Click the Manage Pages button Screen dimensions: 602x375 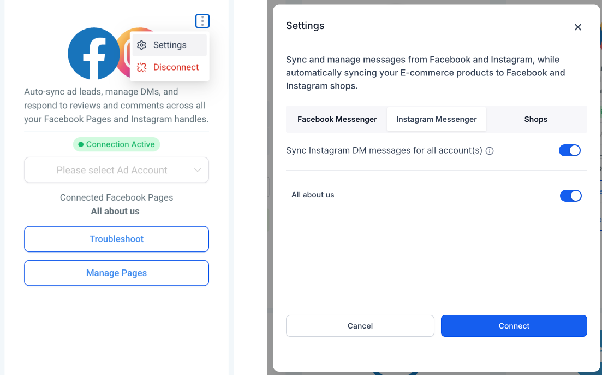click(x=116, y=273)
